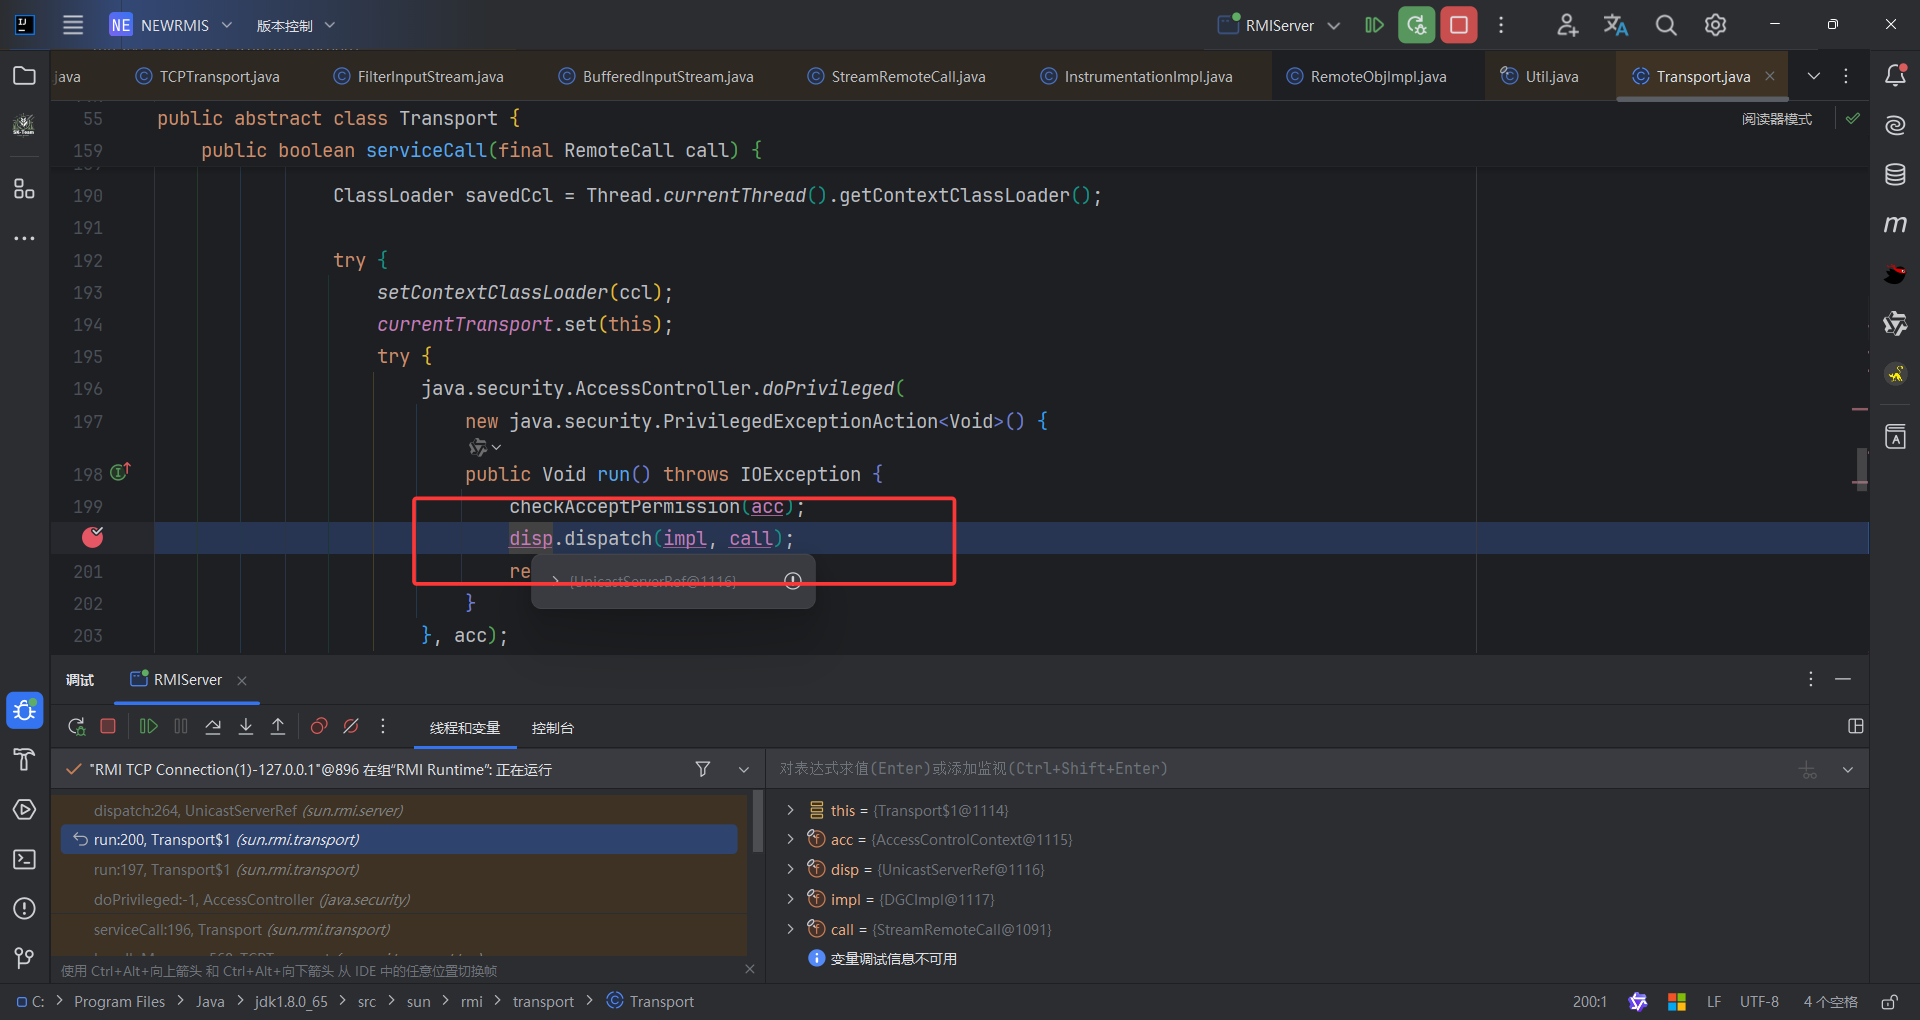Expand the 'disp' variable node

coord(790,870)
